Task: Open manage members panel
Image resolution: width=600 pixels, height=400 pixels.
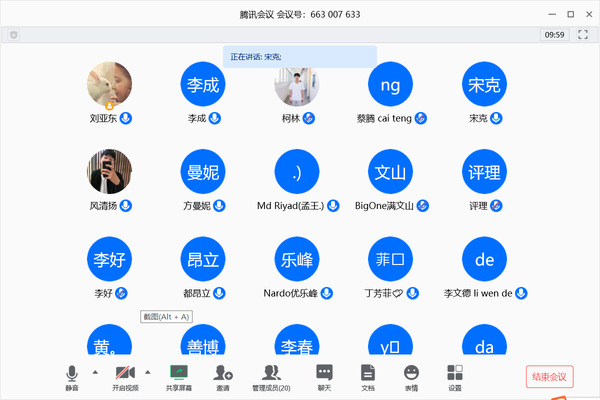Action: 271,373
